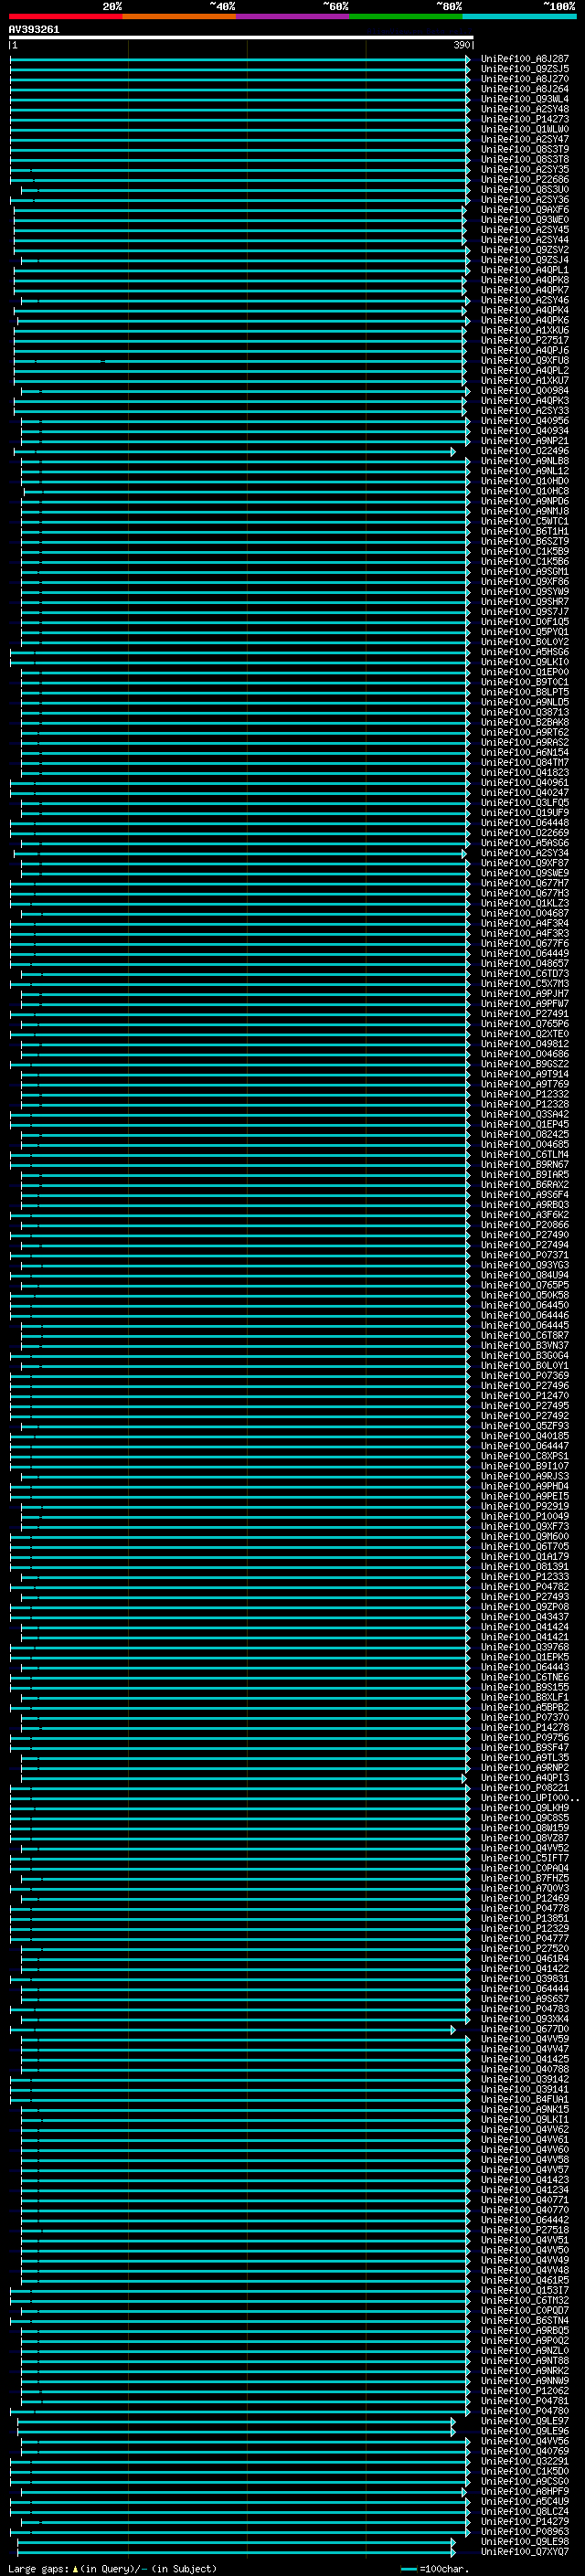Select hit label UniRef100_P20866
The height and width of the screenshot is (2576, 585).
pos(525,1225)
